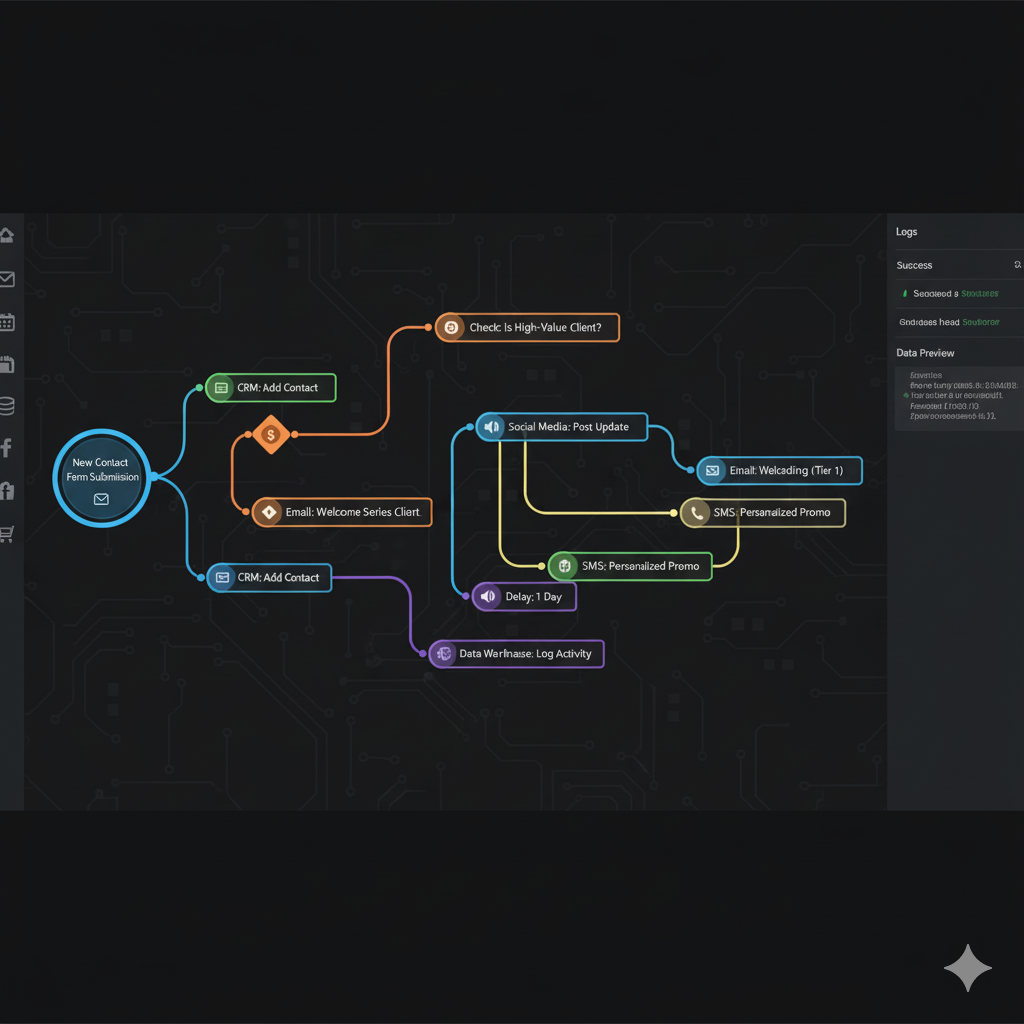Click the Home icon in the left sidebar
The image size is (1024, 1024).
click(x=7, y=236)
